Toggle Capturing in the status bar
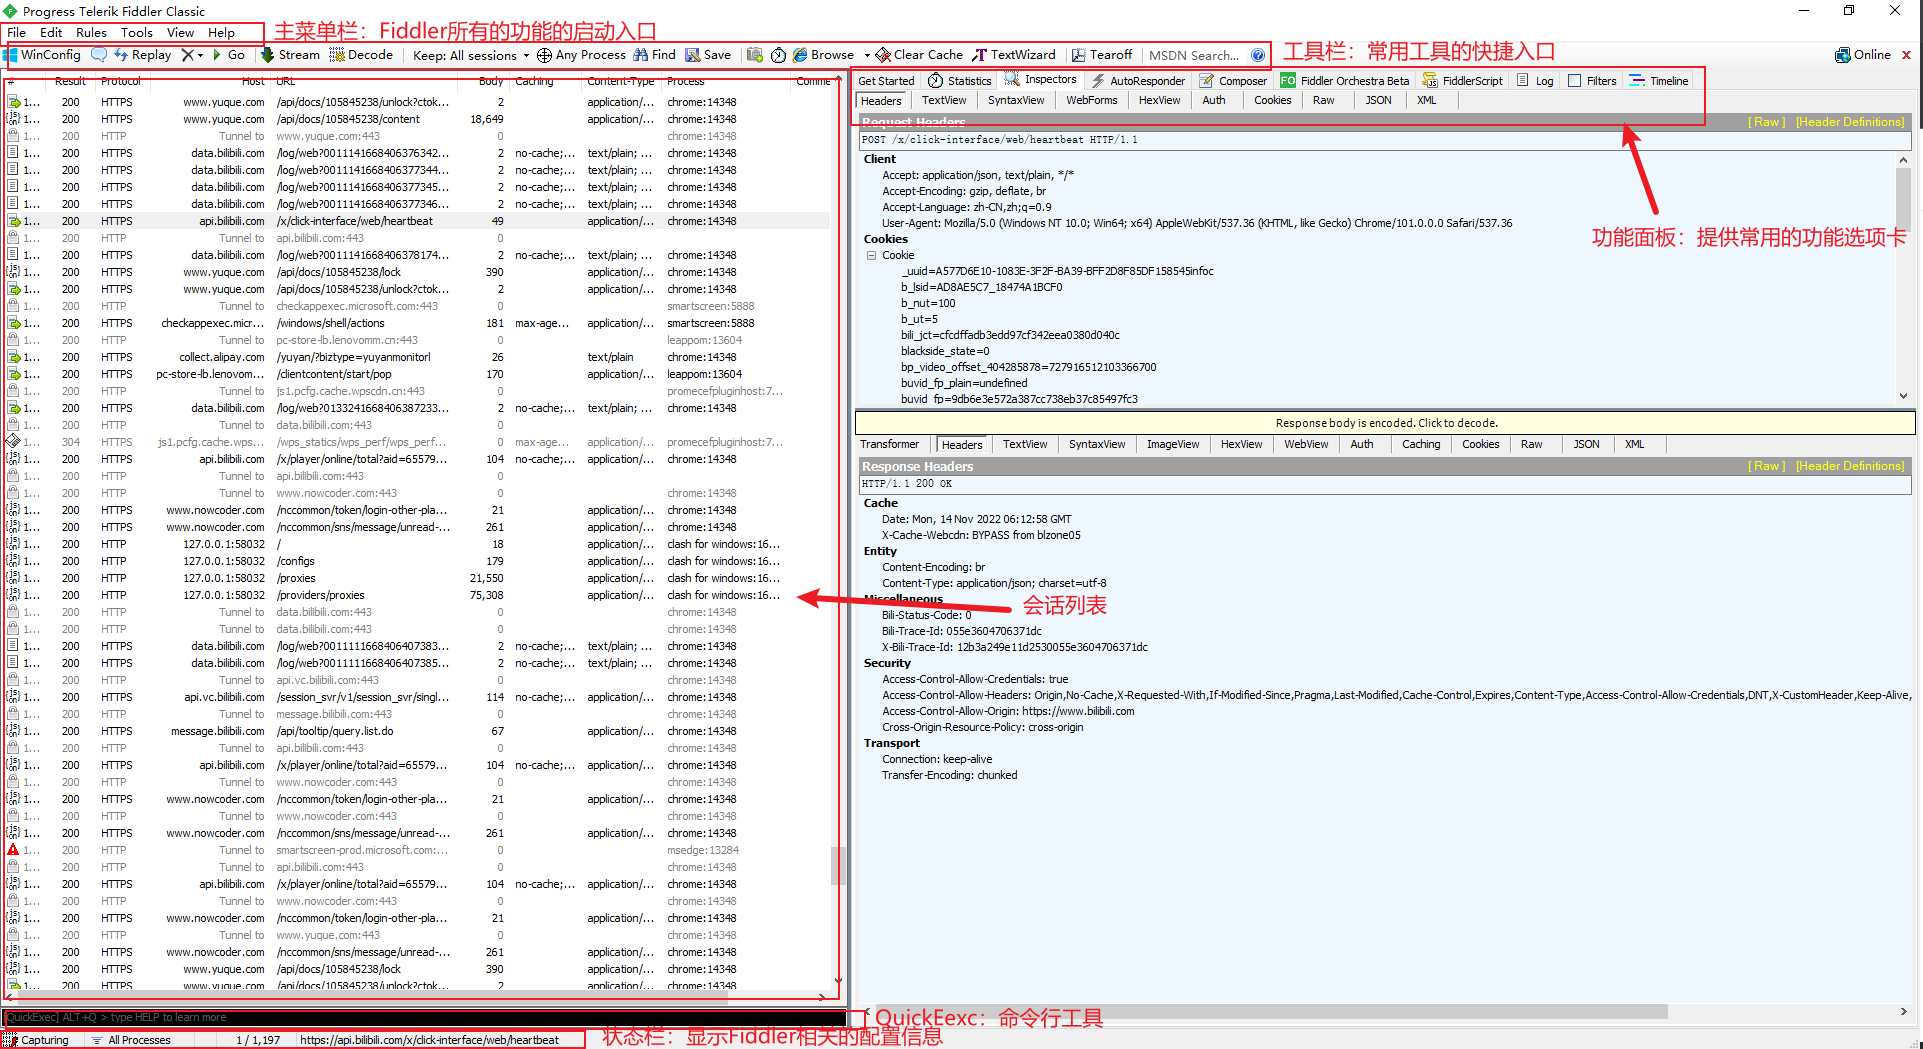 (37, 1040)
